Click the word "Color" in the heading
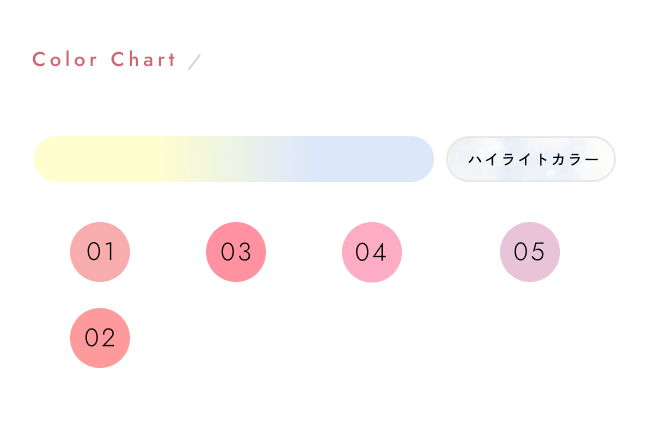650x448 pixels. click(x=66, y=60)
